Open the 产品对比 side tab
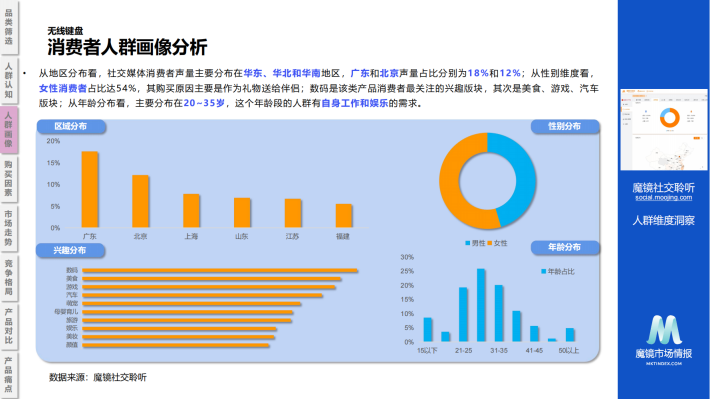710x399 pixels. point(9,326)
